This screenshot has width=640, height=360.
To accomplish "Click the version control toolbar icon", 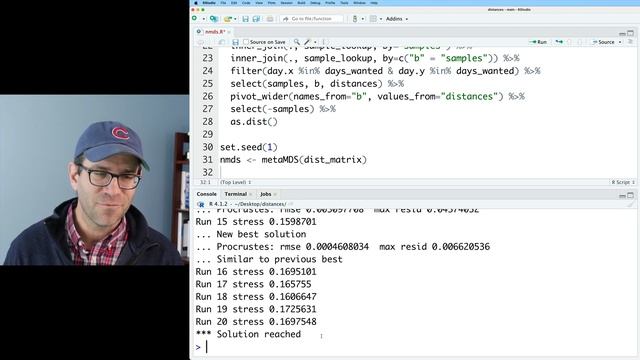I will tap(355, 19).
